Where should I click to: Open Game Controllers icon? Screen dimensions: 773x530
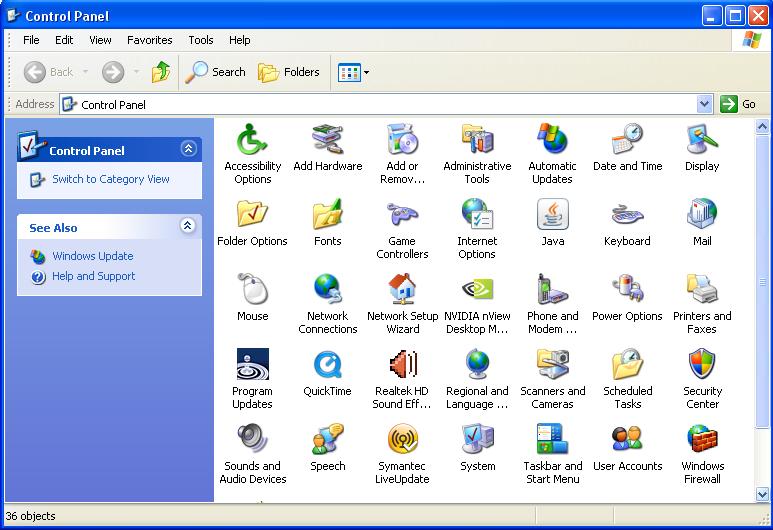(x=402, y=214)
